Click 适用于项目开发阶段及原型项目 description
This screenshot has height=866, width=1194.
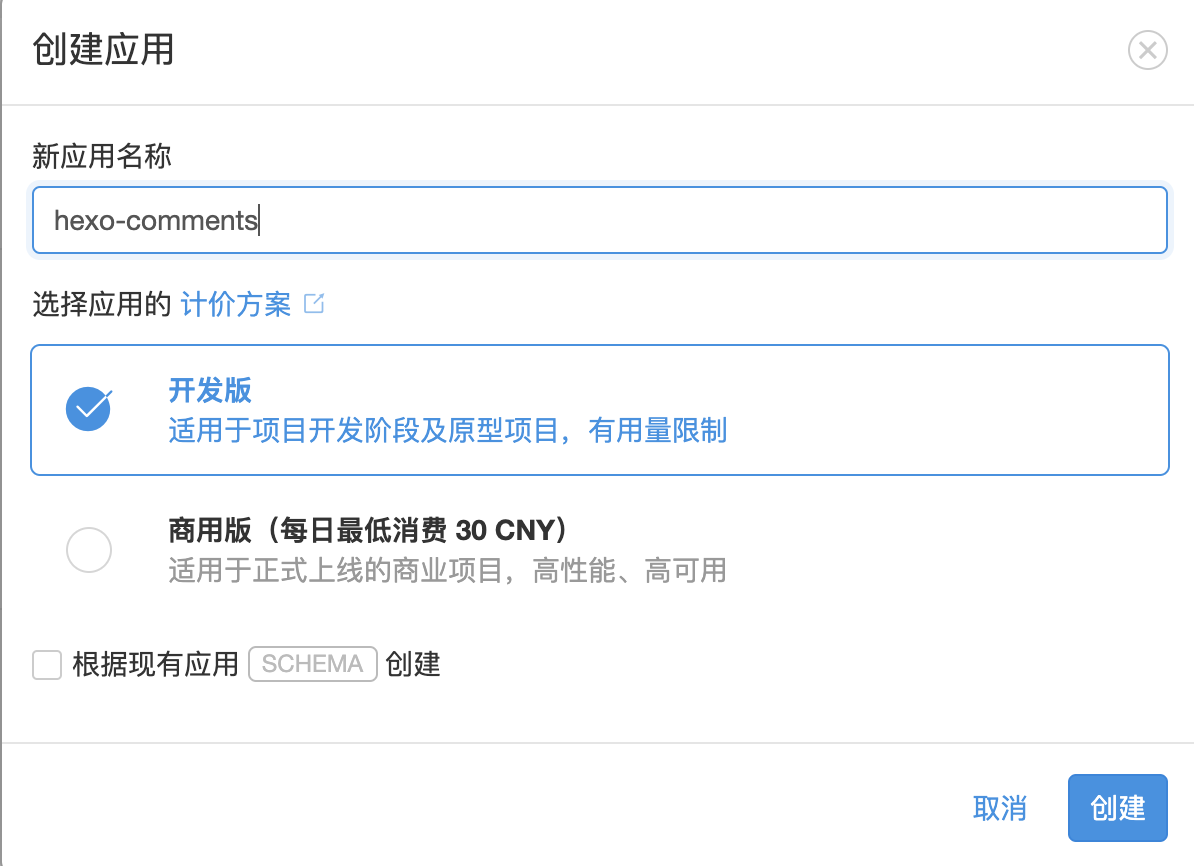tap(364, 430)
